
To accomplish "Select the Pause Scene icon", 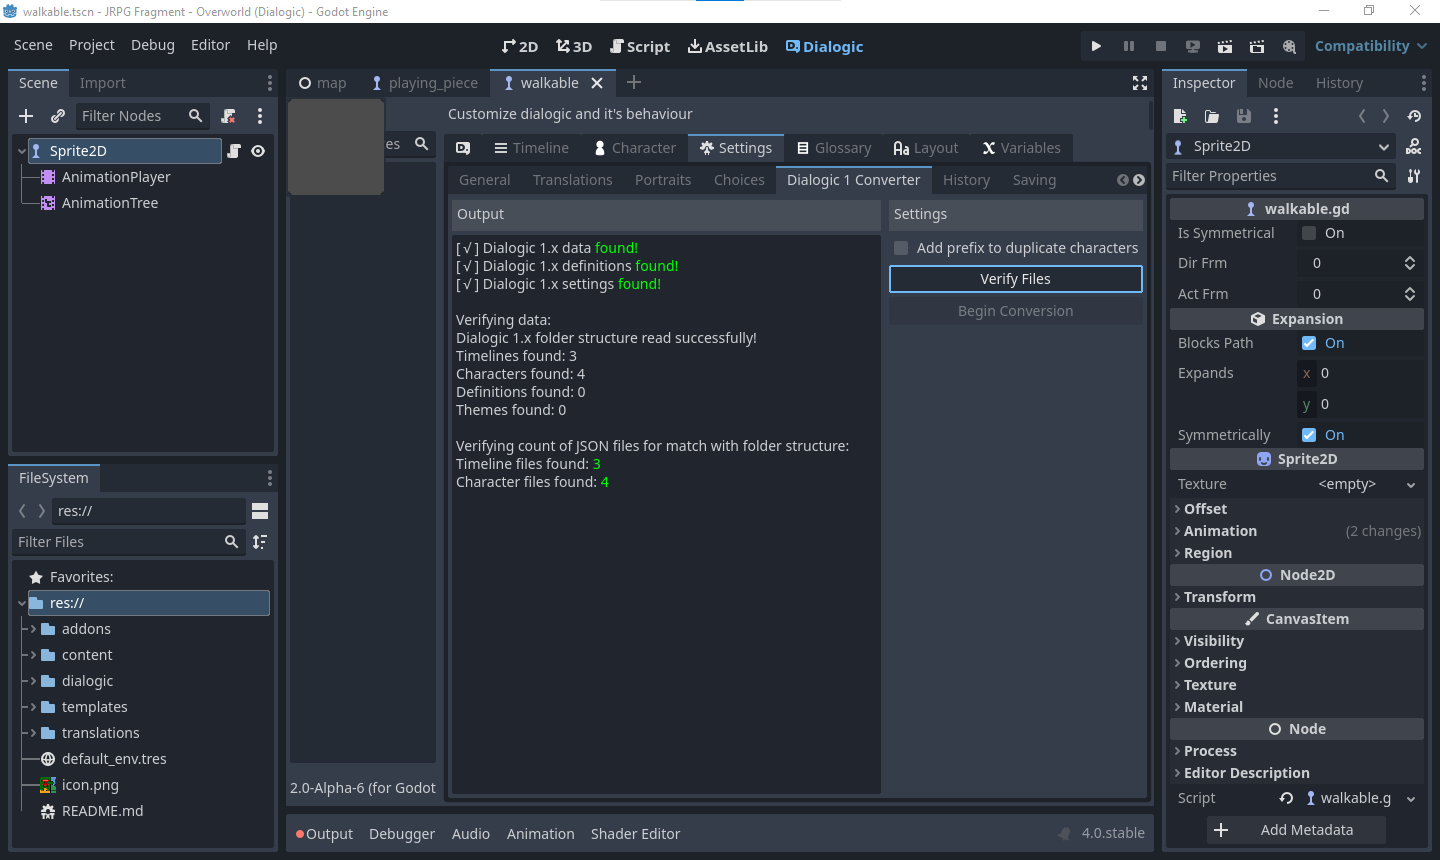I will pos(1128,46).
